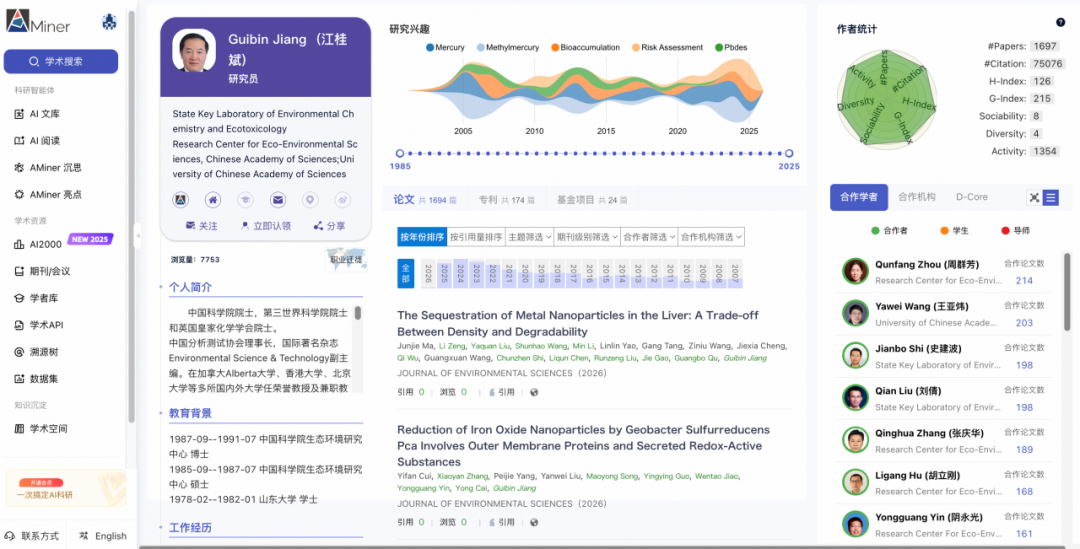The height and width of the screenshot is (549, 1080).
Task: Expand 合作机构筛选 dropdown
Action: (x=711, y=237)
